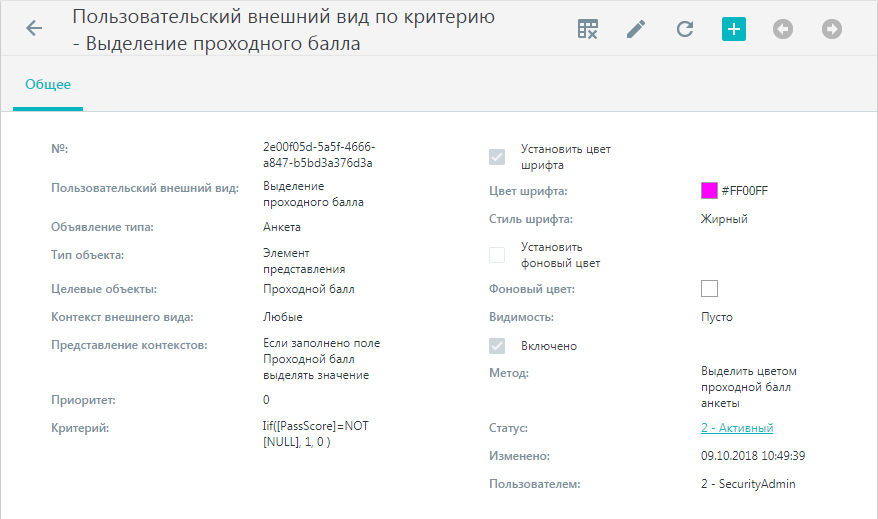Go to next record circle arrow
This screenshot has height=519, width=878.
[x=832, y=29]
